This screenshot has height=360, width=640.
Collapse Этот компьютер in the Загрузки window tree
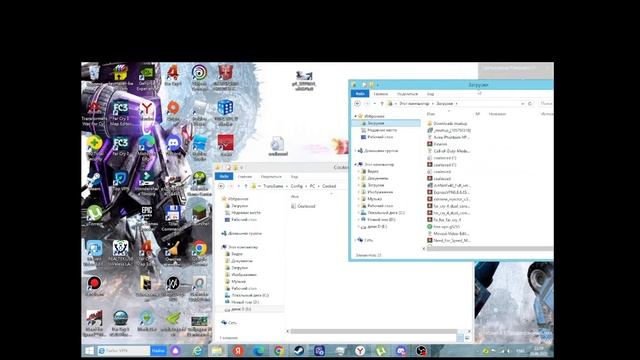[x=356, y=164]
